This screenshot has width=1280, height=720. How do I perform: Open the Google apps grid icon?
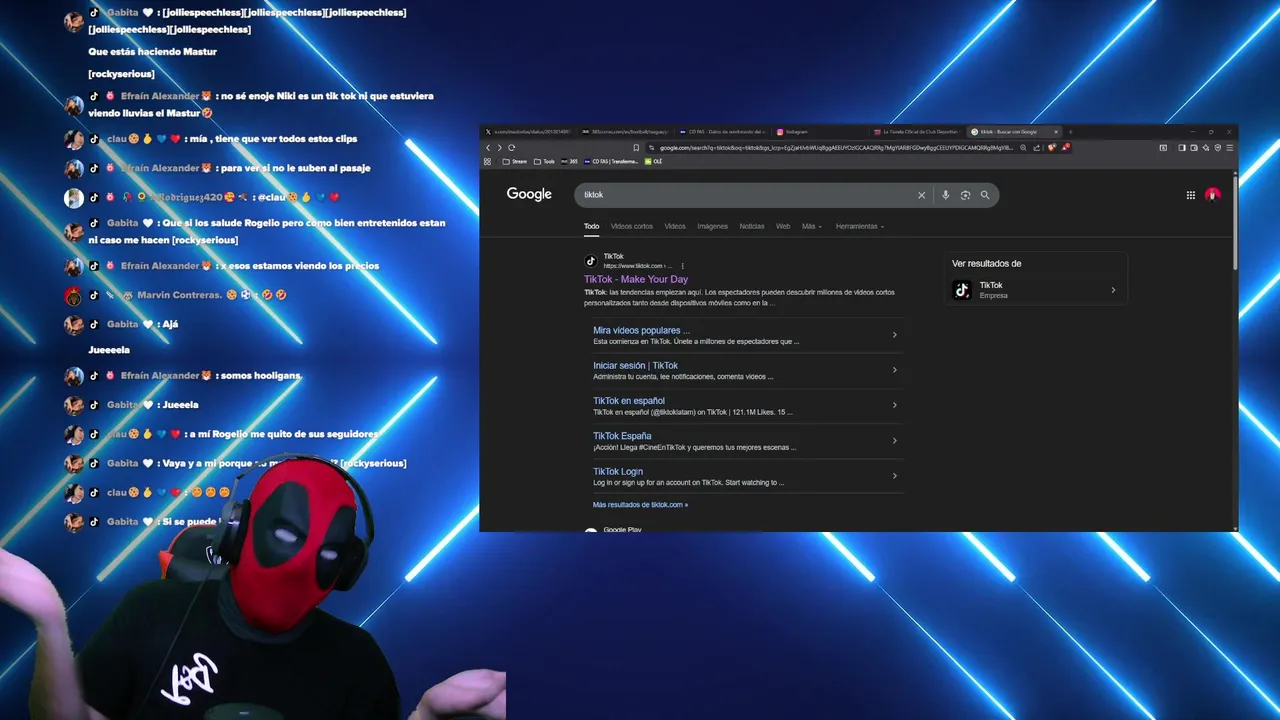(1191, 195)
